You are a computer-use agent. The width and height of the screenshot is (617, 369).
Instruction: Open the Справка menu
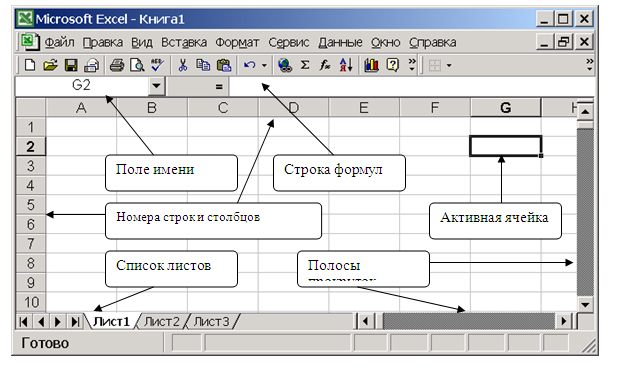(x=432, y=42)
